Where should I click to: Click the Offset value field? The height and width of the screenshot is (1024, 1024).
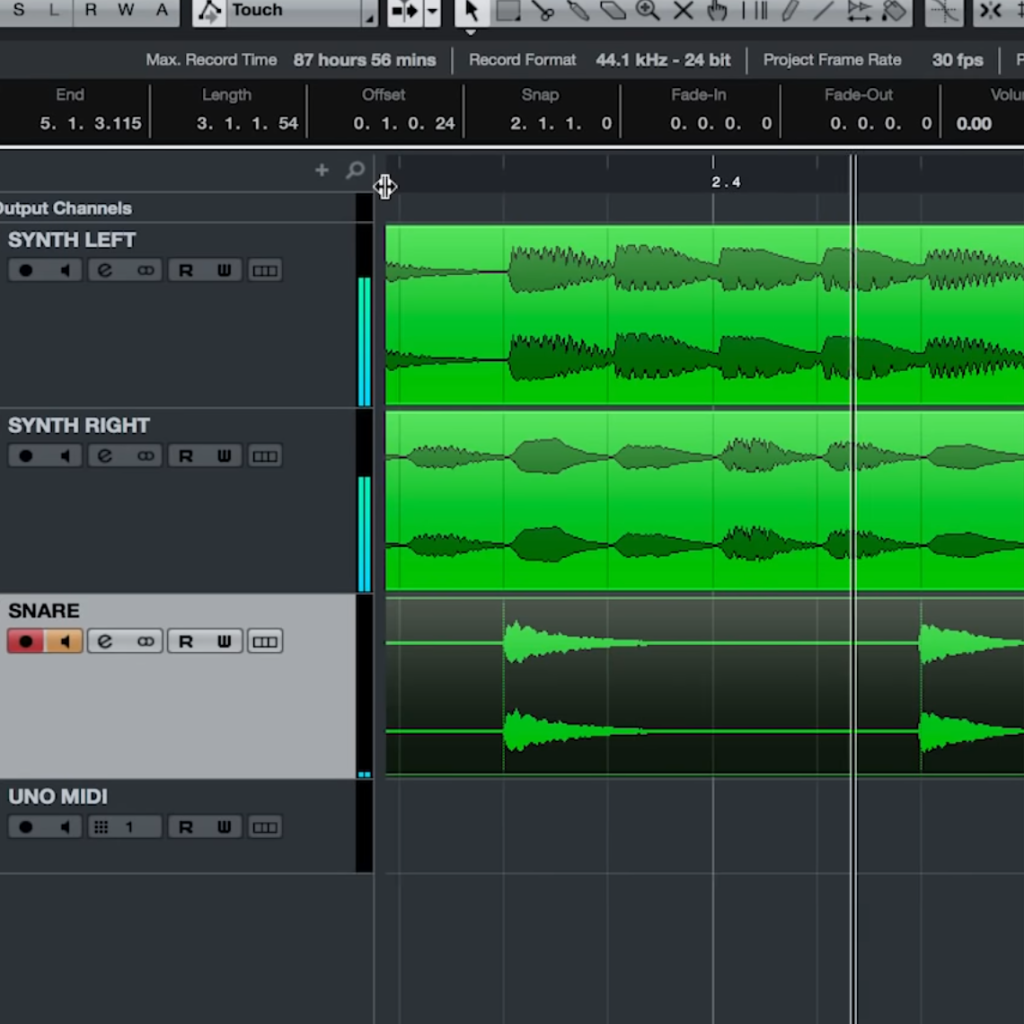(404, 123)
